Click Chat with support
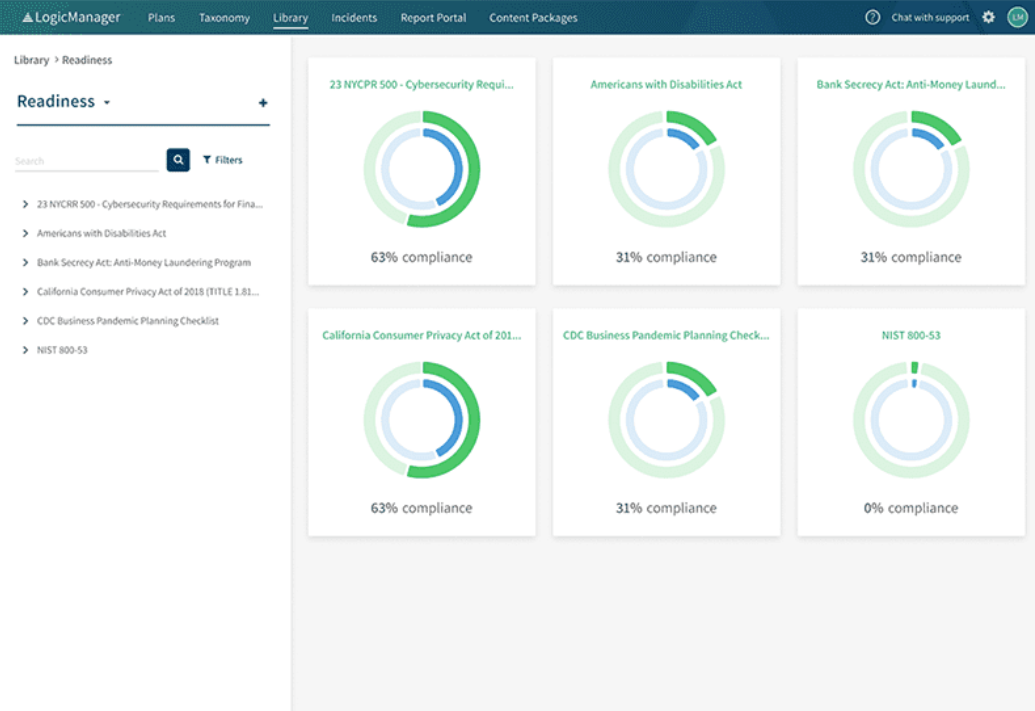 click(930, 18)
